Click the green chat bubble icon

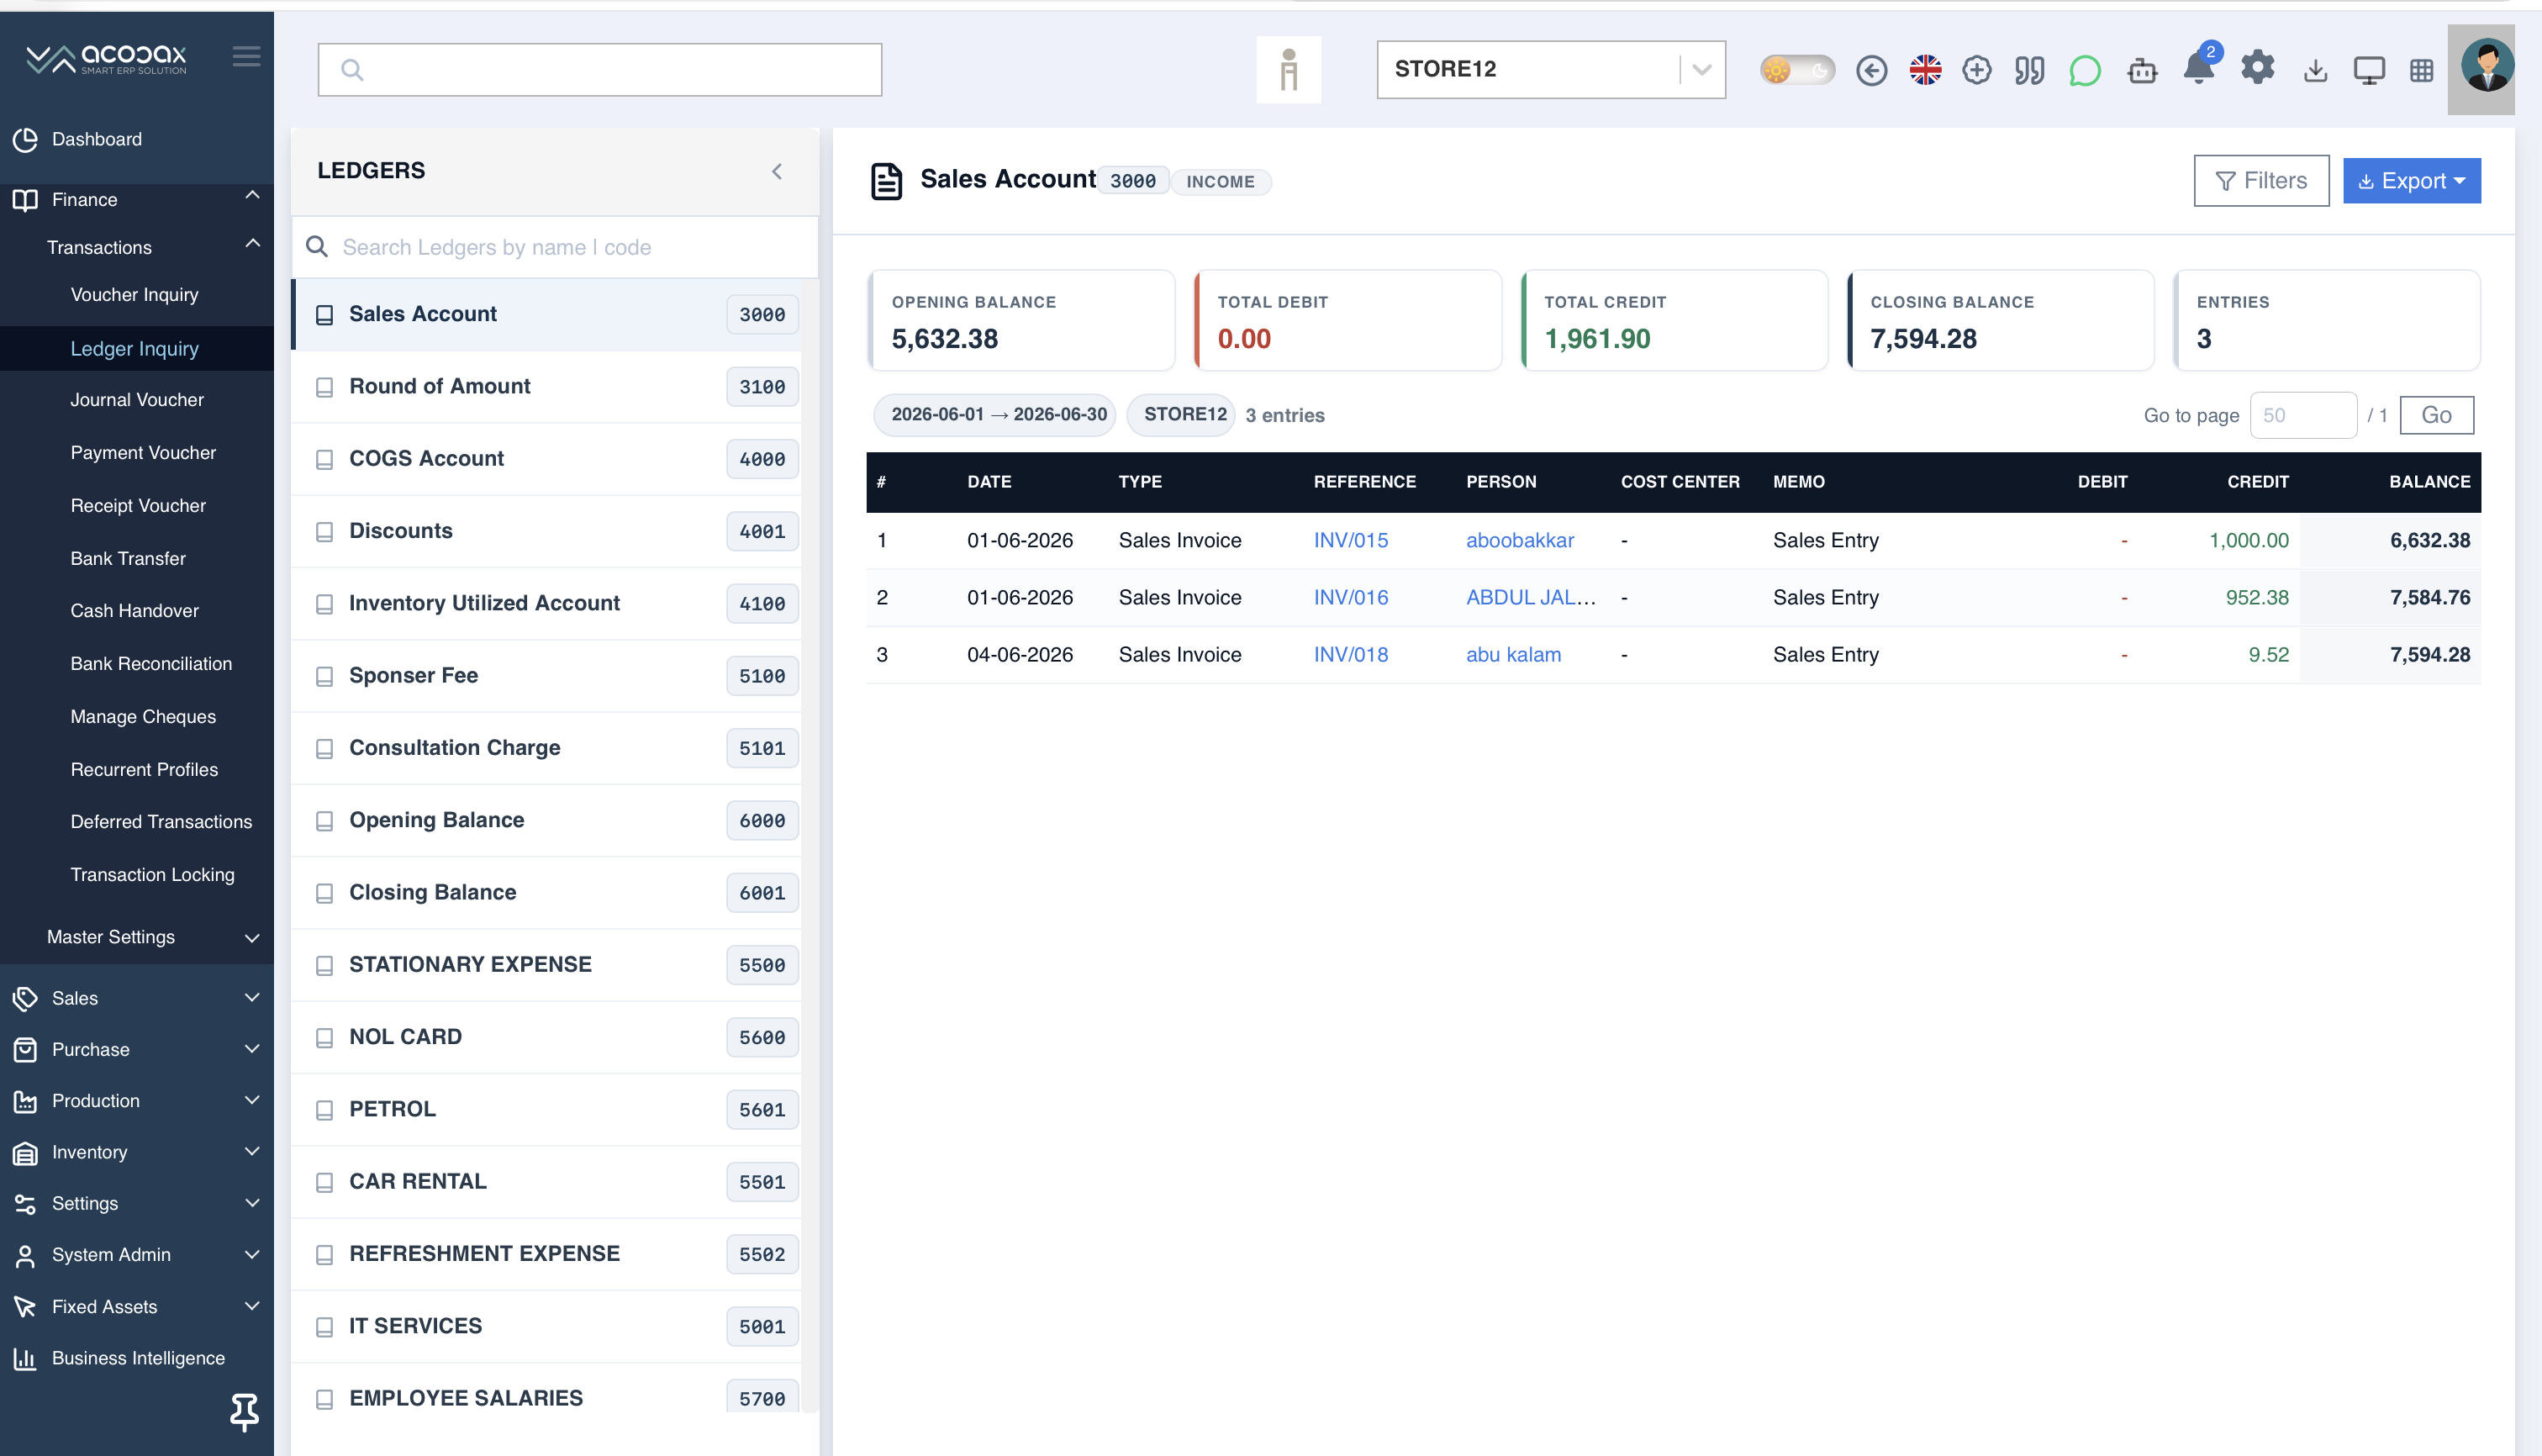(2085, 70)
